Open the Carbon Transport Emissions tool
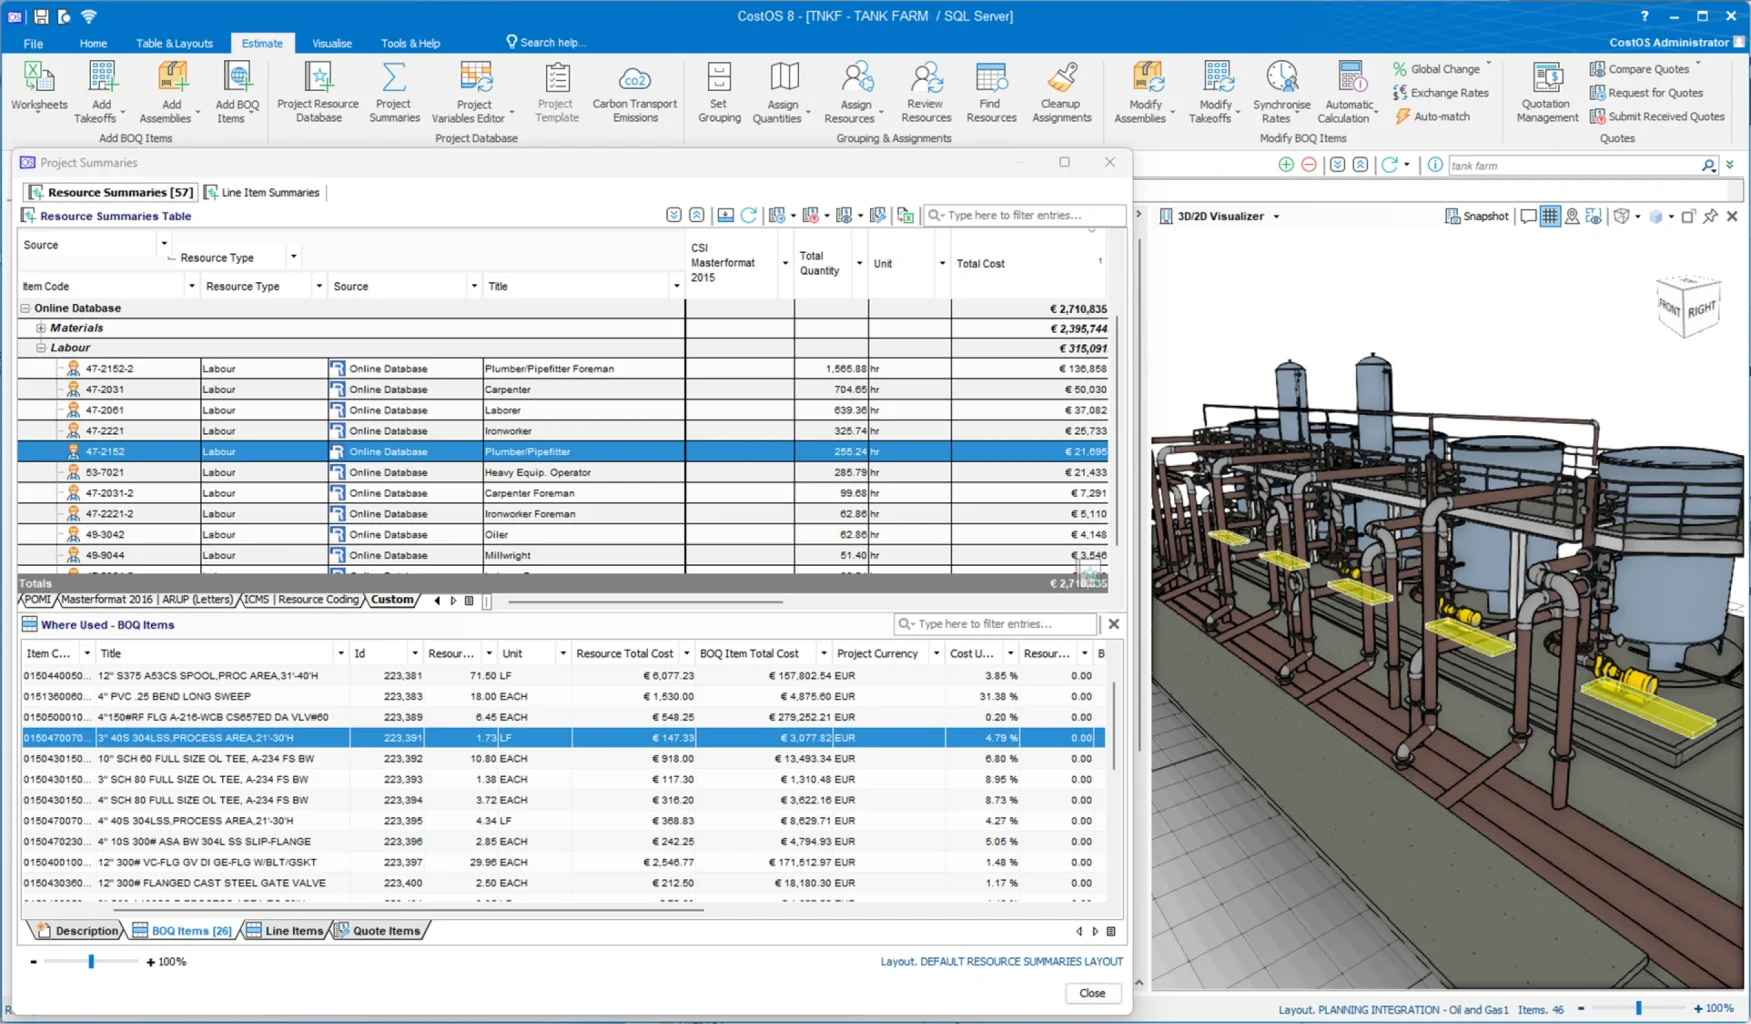This screenshot has height=1024, width=1751. point(634,92)
